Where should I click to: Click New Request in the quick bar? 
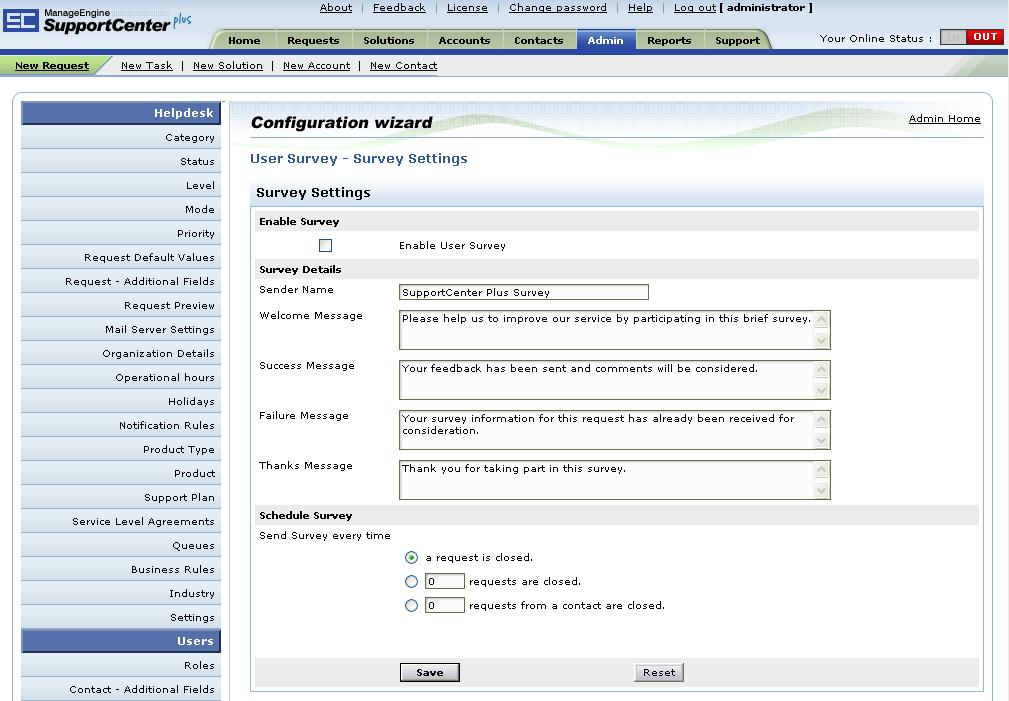click(x=52, y=66)
